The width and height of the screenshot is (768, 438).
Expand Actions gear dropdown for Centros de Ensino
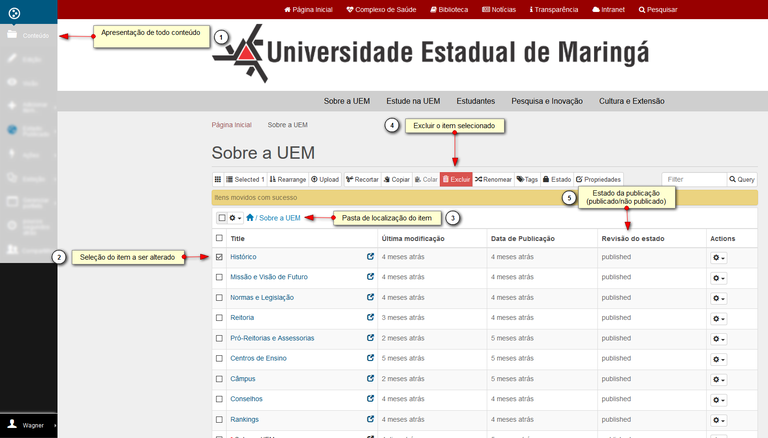tap(718, 358)
